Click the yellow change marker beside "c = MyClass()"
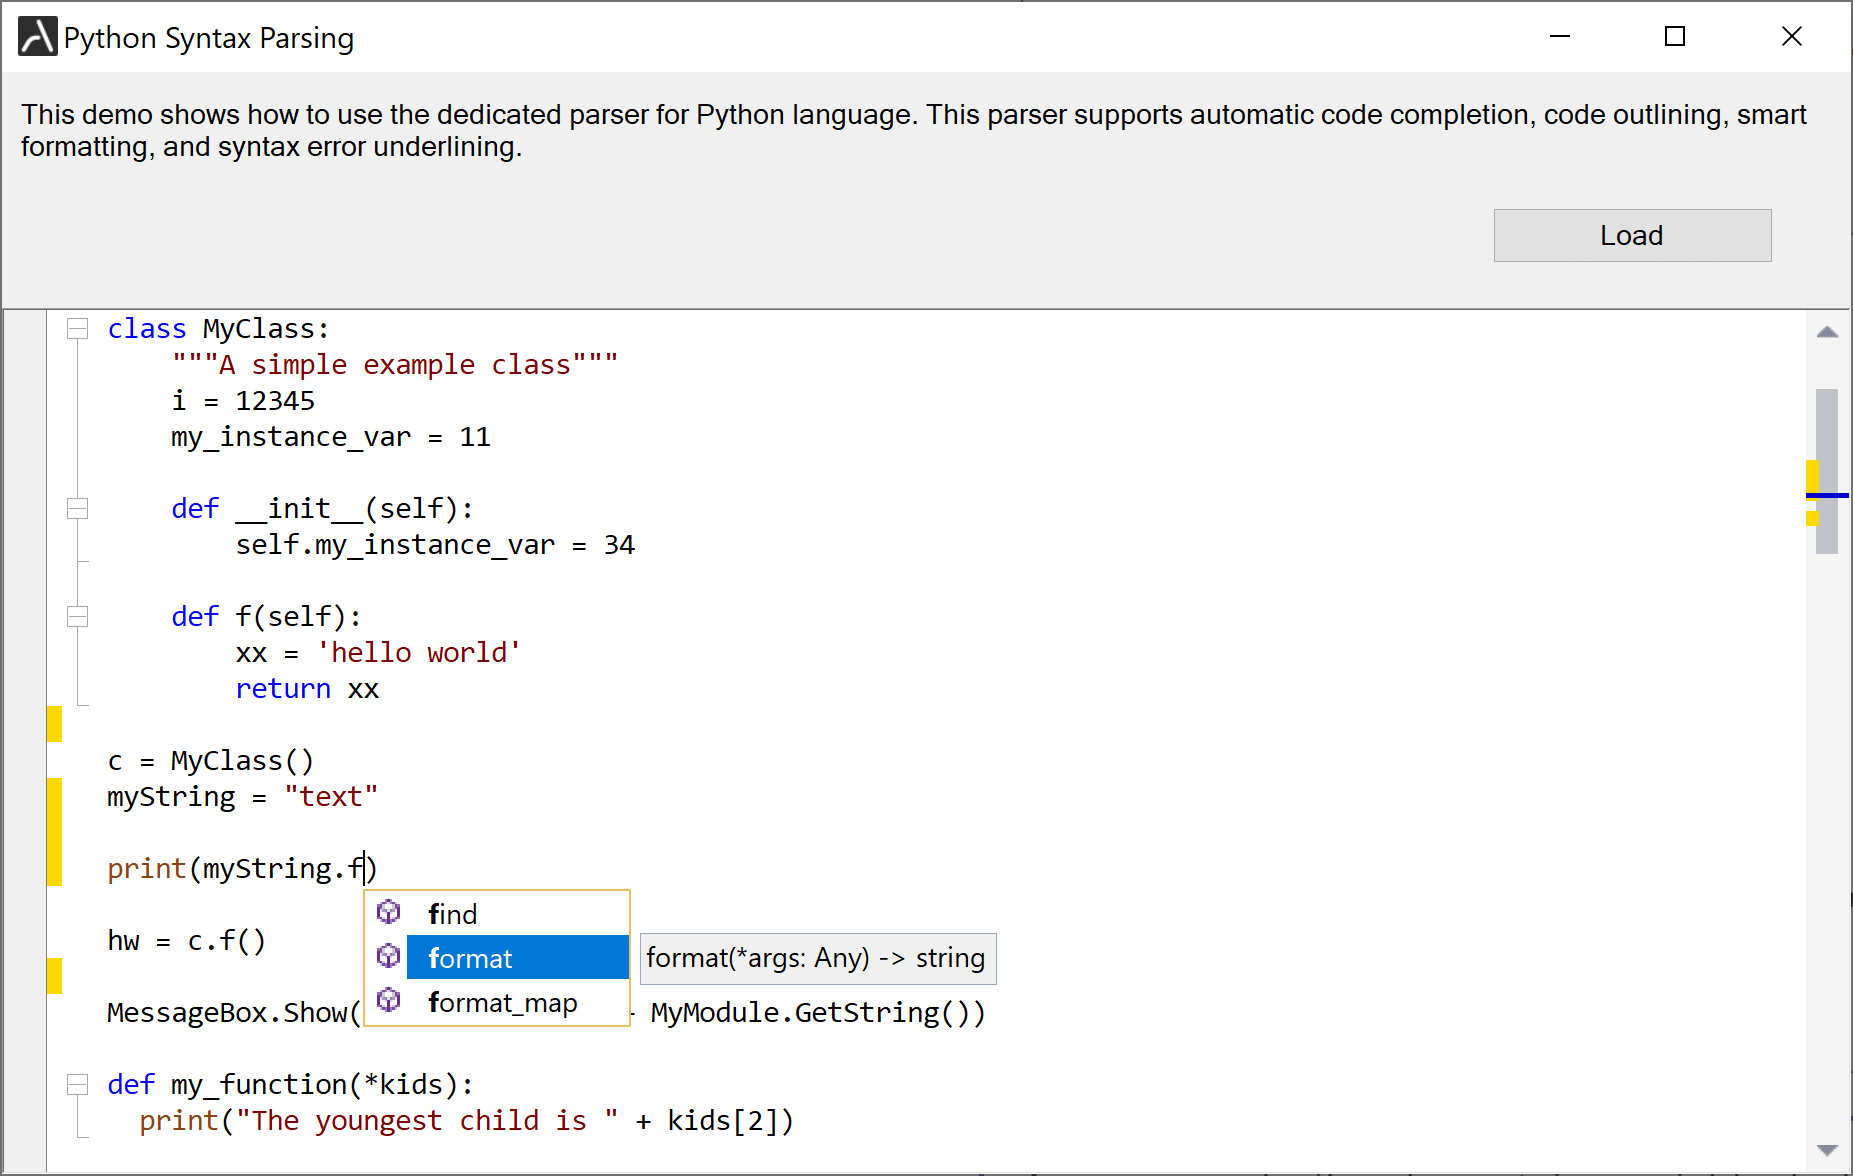The width and height of the screenshot is (1853, 1176). pos(53,722)
